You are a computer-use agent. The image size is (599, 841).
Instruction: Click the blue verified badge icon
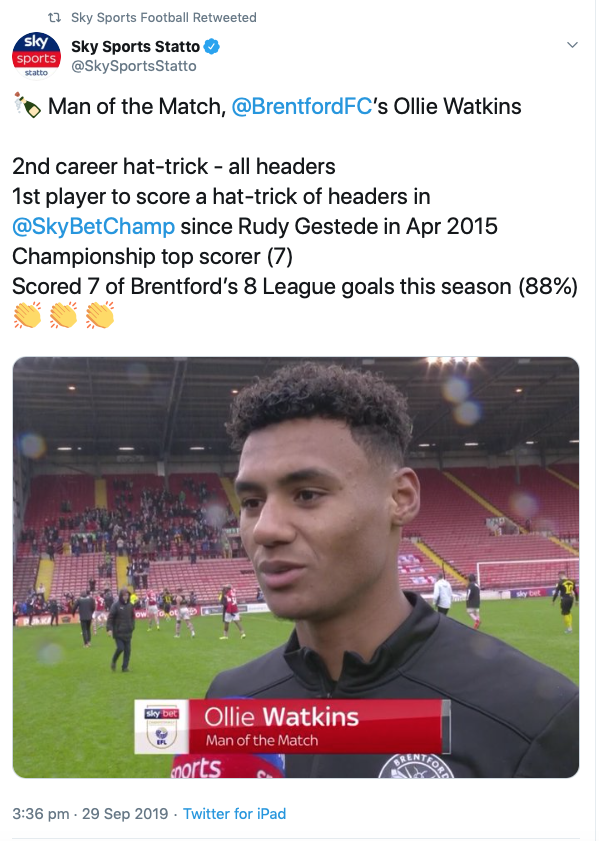pyautogui.click(x=212, y=47)
